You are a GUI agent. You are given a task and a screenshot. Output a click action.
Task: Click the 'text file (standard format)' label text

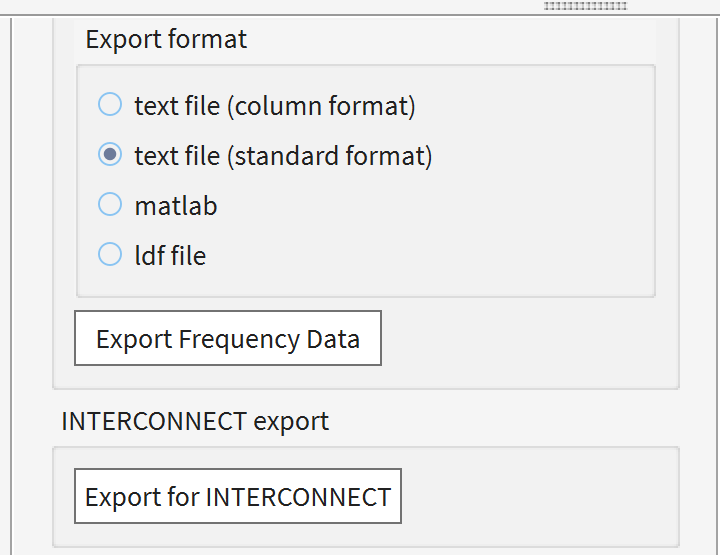pos(283,156)
